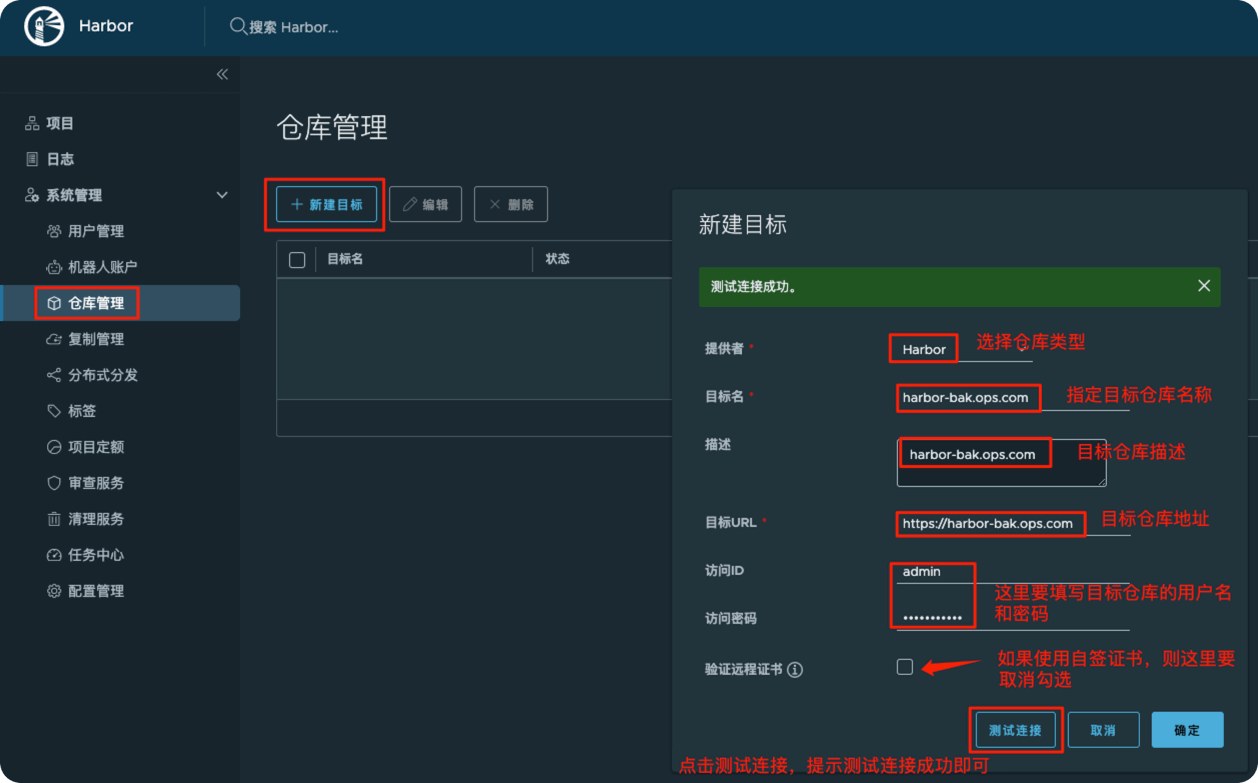Collapse the 系统管理 menu chevron

point(222,195)
